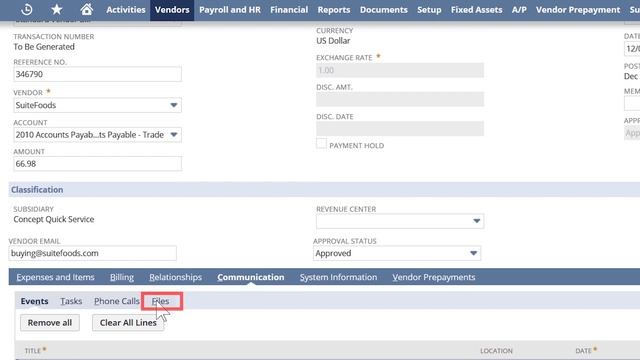Viewport: 640px width, 360px height.
Task: Open the Vendors menu
Action: pos(172,10)
